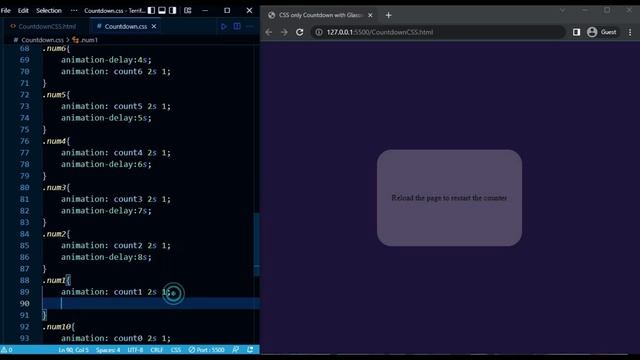Click animation-delay:8s on line 86
Image resolution: width=640 pixels, height=360 pixels.
[106, 257]
